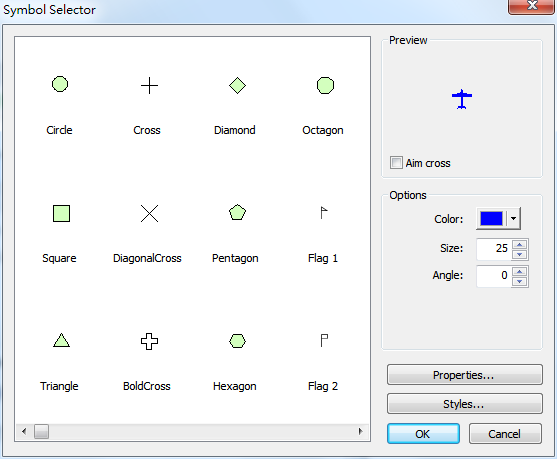The height and width of the screenshot is (459, 557).
Task: Pick the Hexagon symbol
Action: [x=237, y=341]
